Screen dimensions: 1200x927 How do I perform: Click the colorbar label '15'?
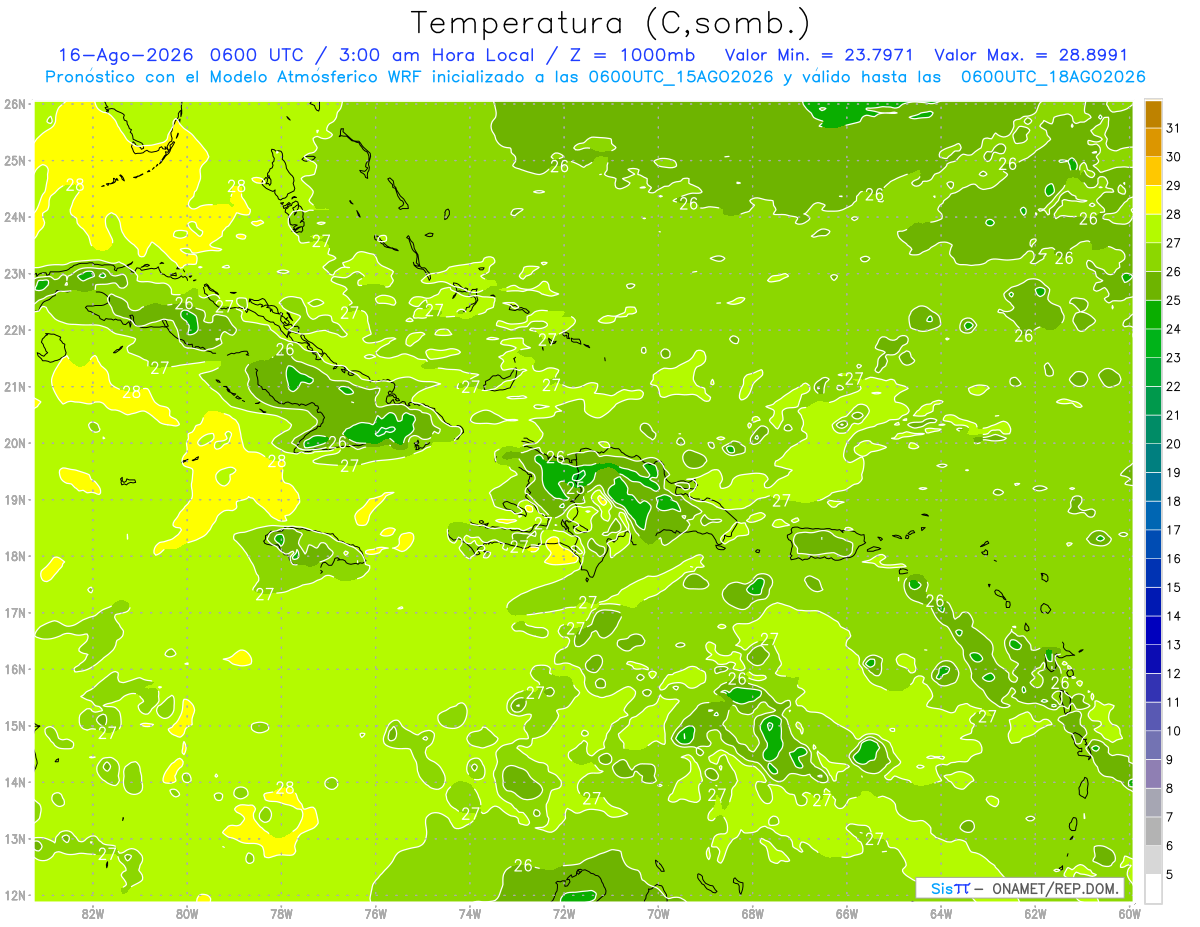tap(1174, 587)
